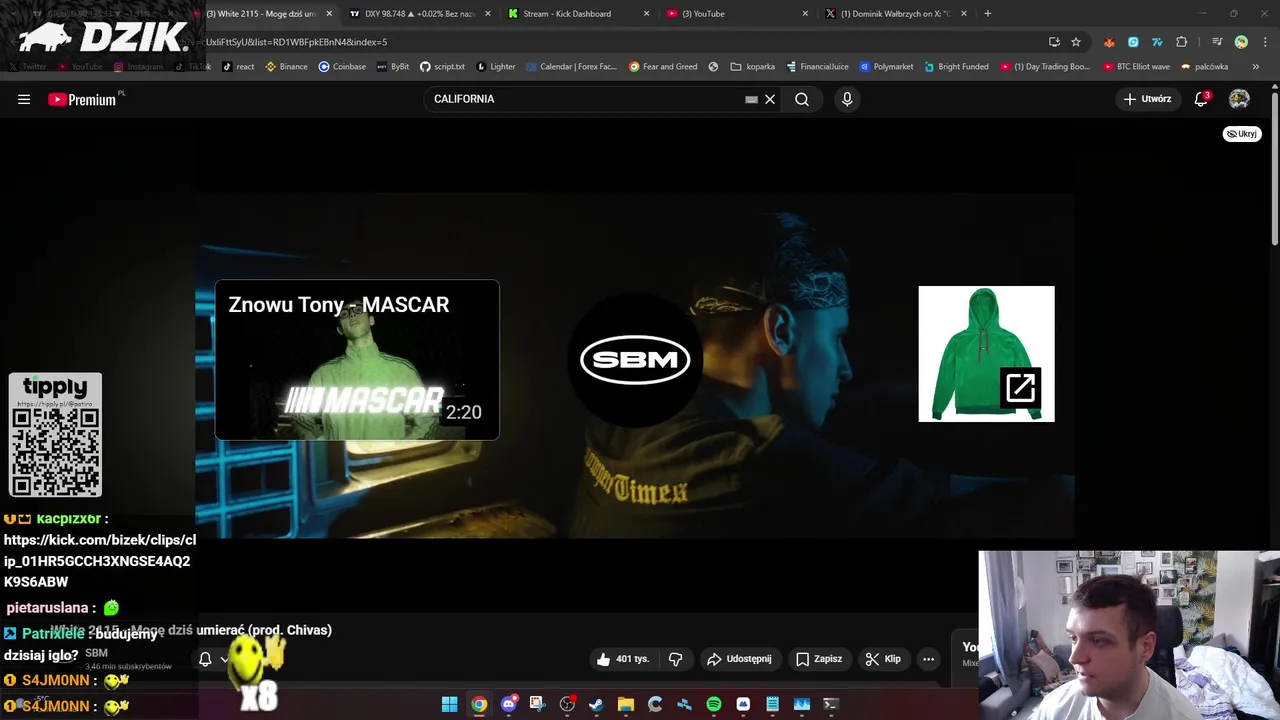Open the on-screen keyboard in search box

(x=751, y=99)
